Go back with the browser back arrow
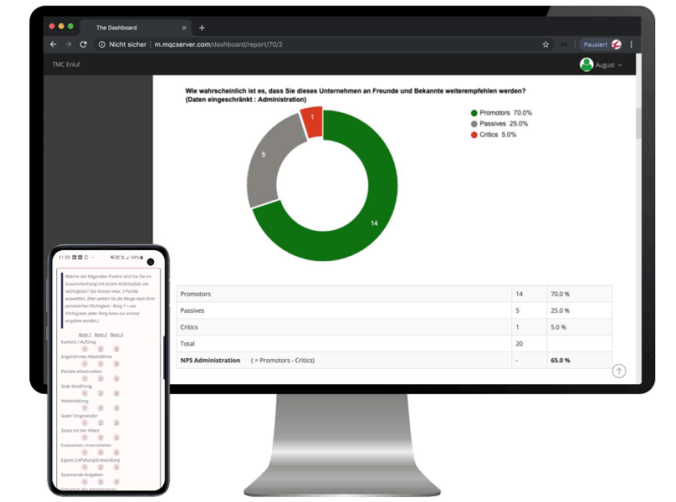 pos(53,44)
